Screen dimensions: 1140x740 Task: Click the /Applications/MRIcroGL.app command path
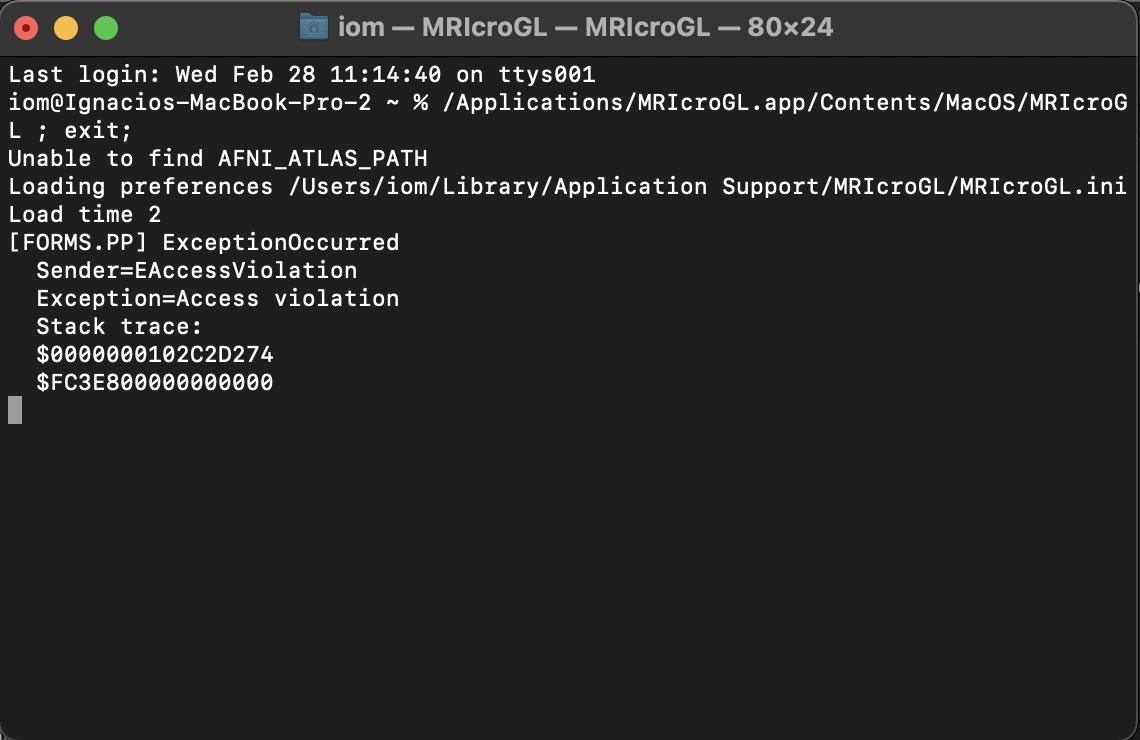pyautogui.click(x=778, y=103)
